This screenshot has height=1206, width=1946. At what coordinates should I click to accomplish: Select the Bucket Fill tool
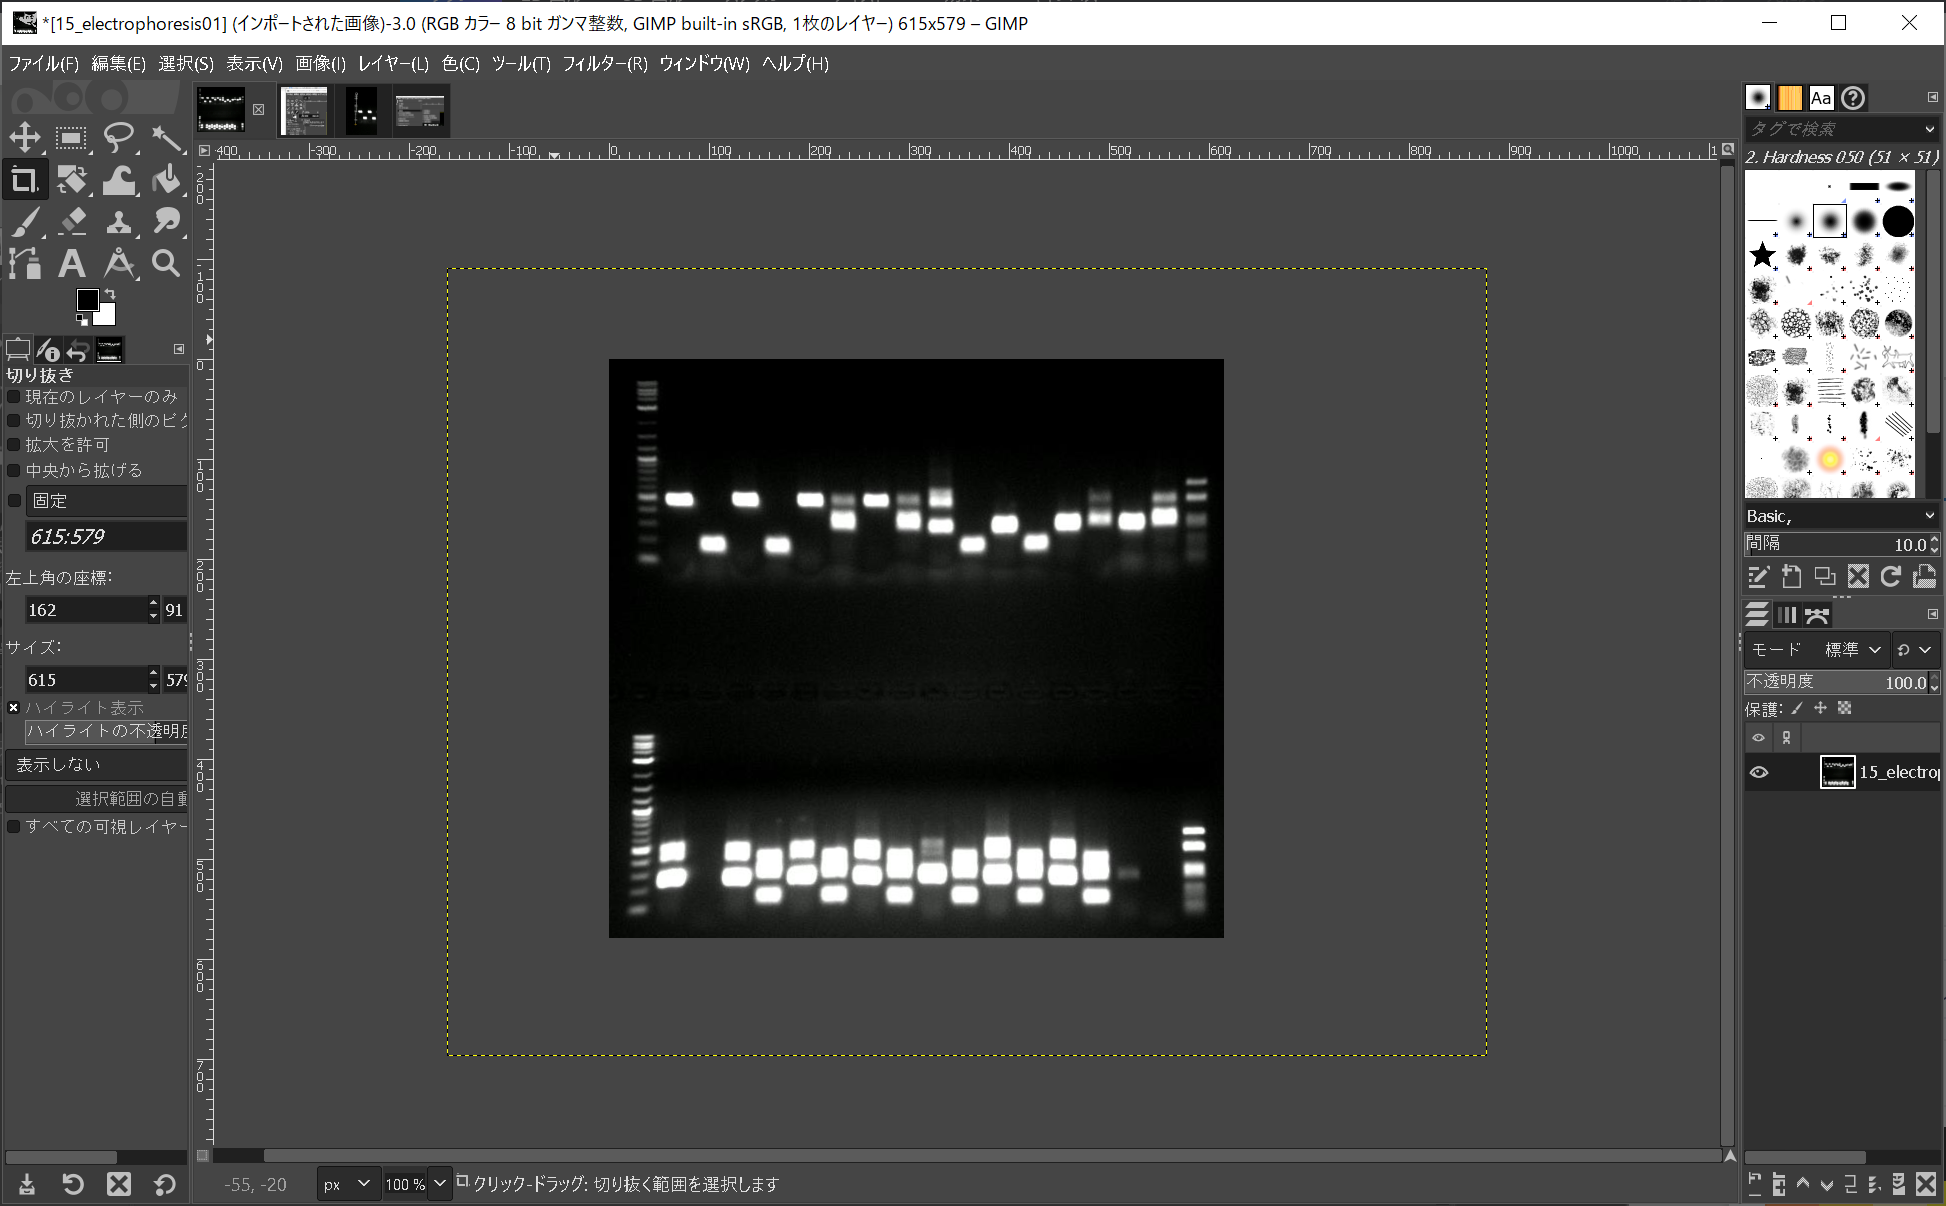(166, 180)
